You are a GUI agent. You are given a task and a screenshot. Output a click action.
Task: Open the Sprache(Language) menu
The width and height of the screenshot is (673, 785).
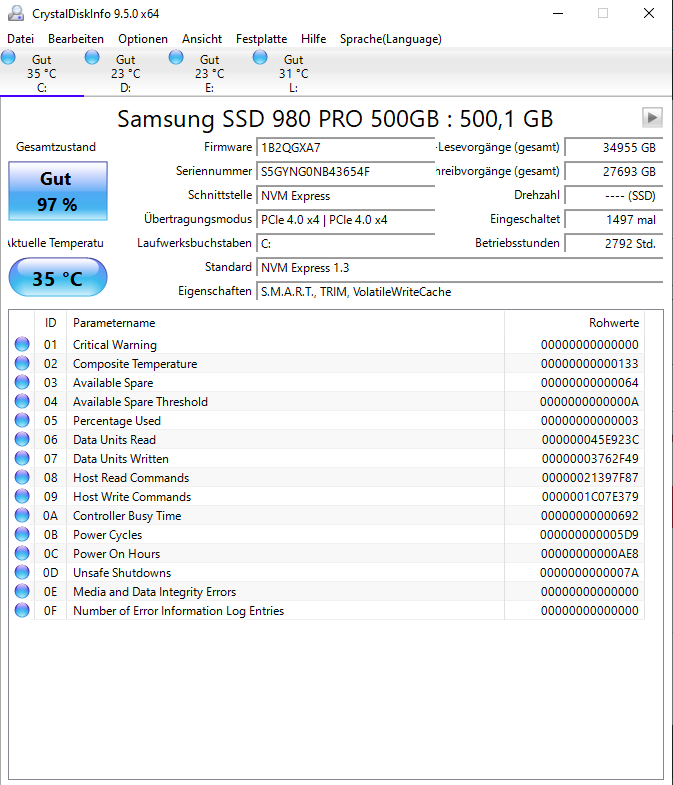coord(391,39)
